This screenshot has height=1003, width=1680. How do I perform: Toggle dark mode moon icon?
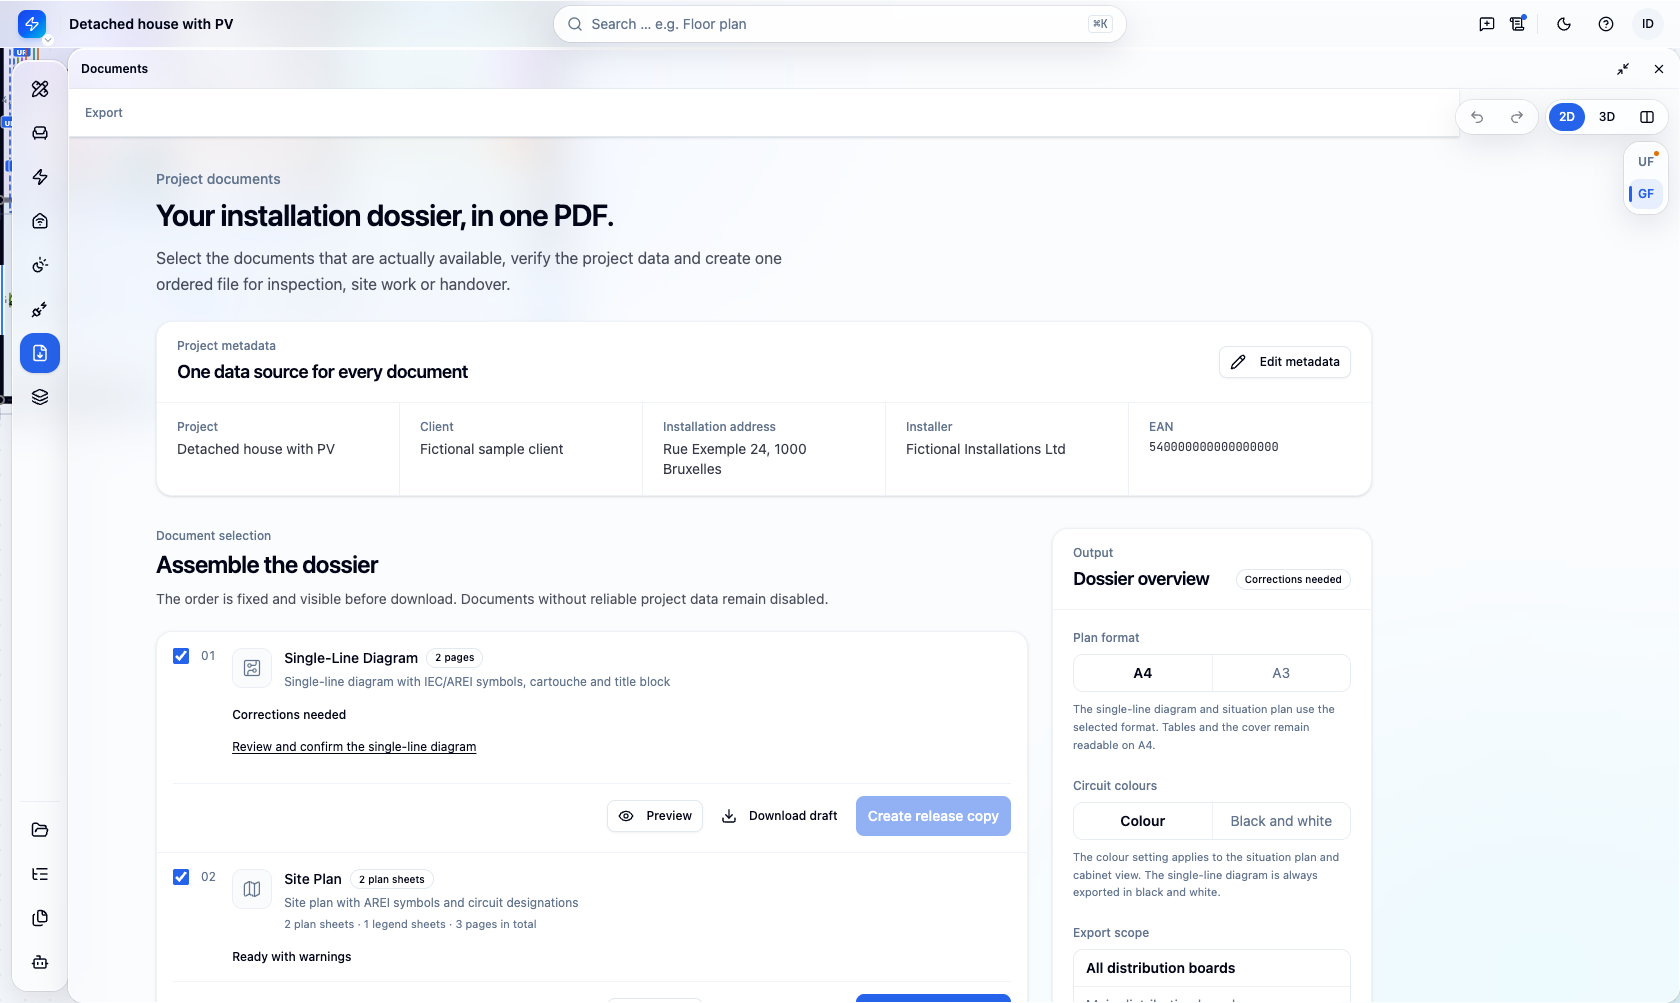click(1564, 24)
